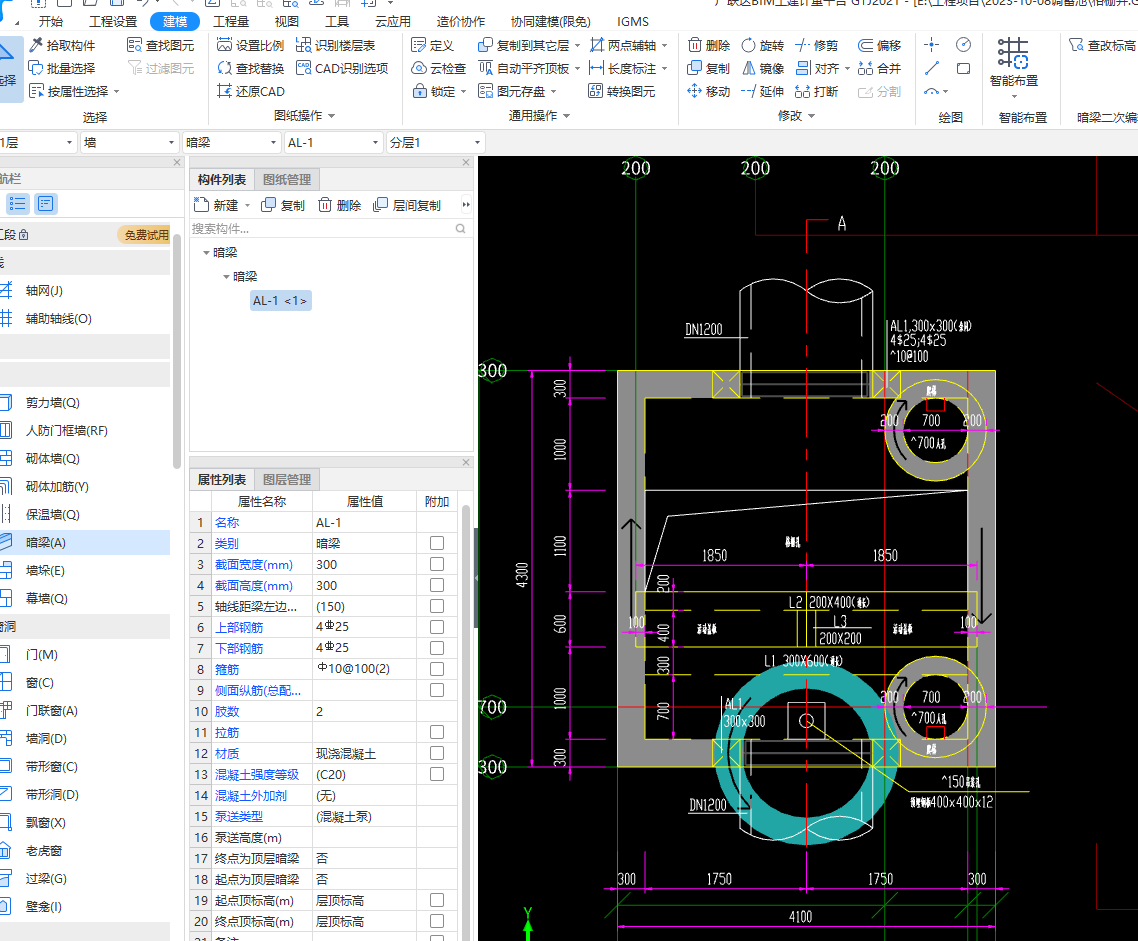
Task: Click the 查改标高 elevation edit tool
Action: [x=1102, y=45]
